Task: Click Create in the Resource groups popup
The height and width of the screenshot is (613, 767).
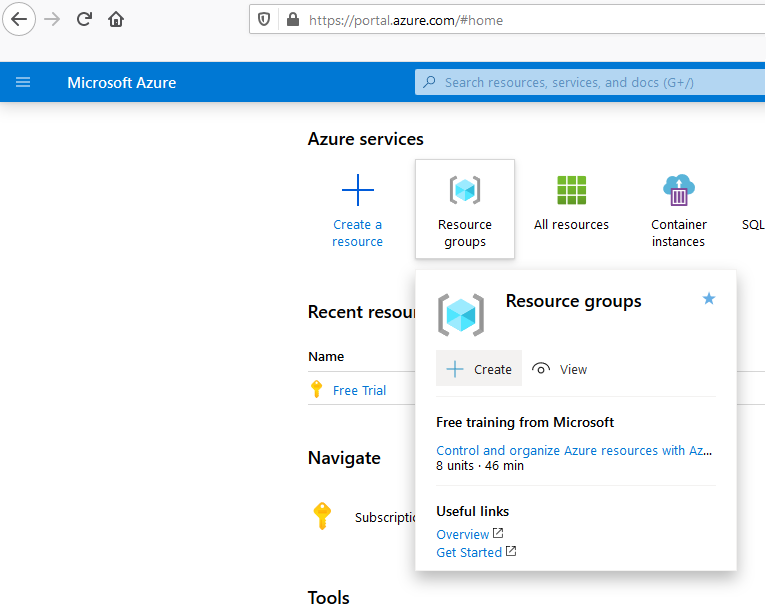Action: [479, 368]
